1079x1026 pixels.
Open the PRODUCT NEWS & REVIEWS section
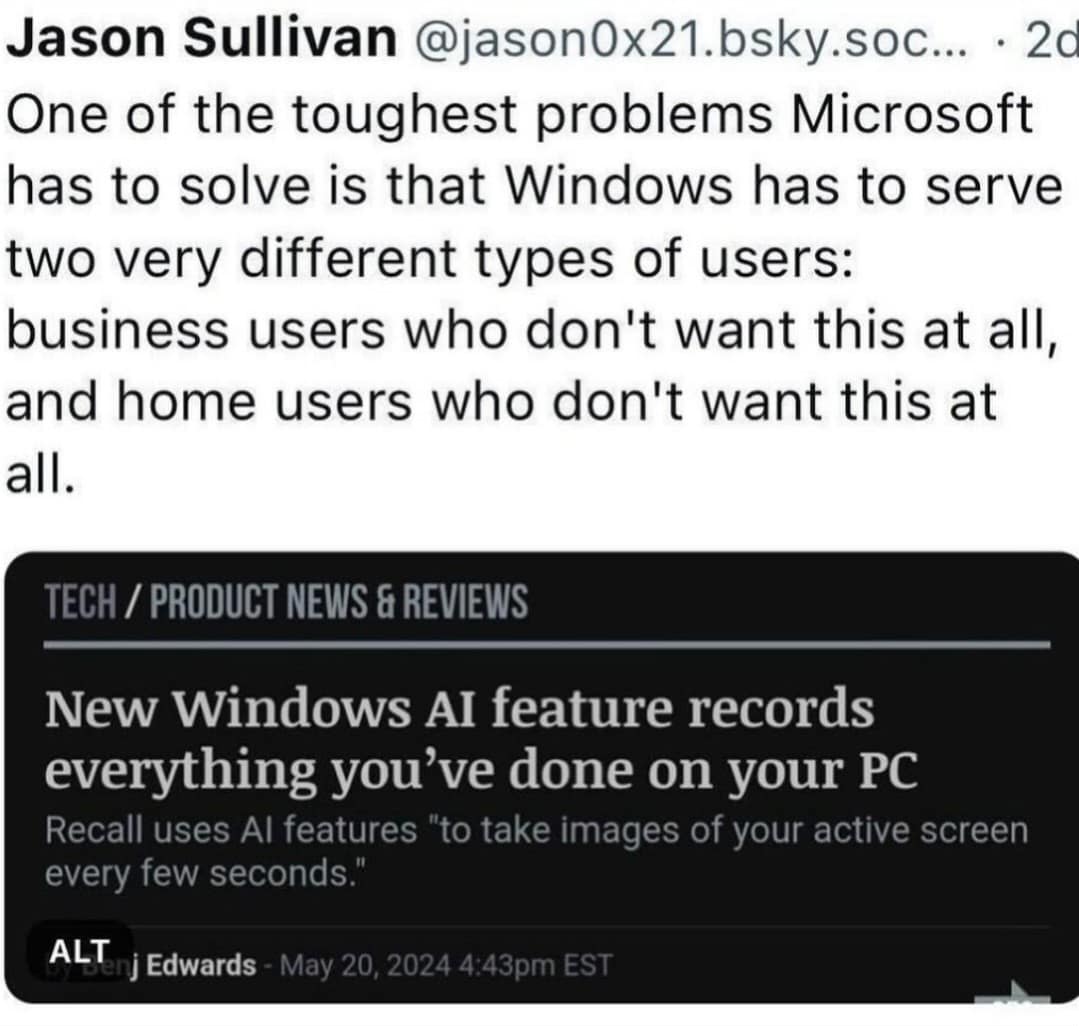pyautogui.click(x=339, y=603)
